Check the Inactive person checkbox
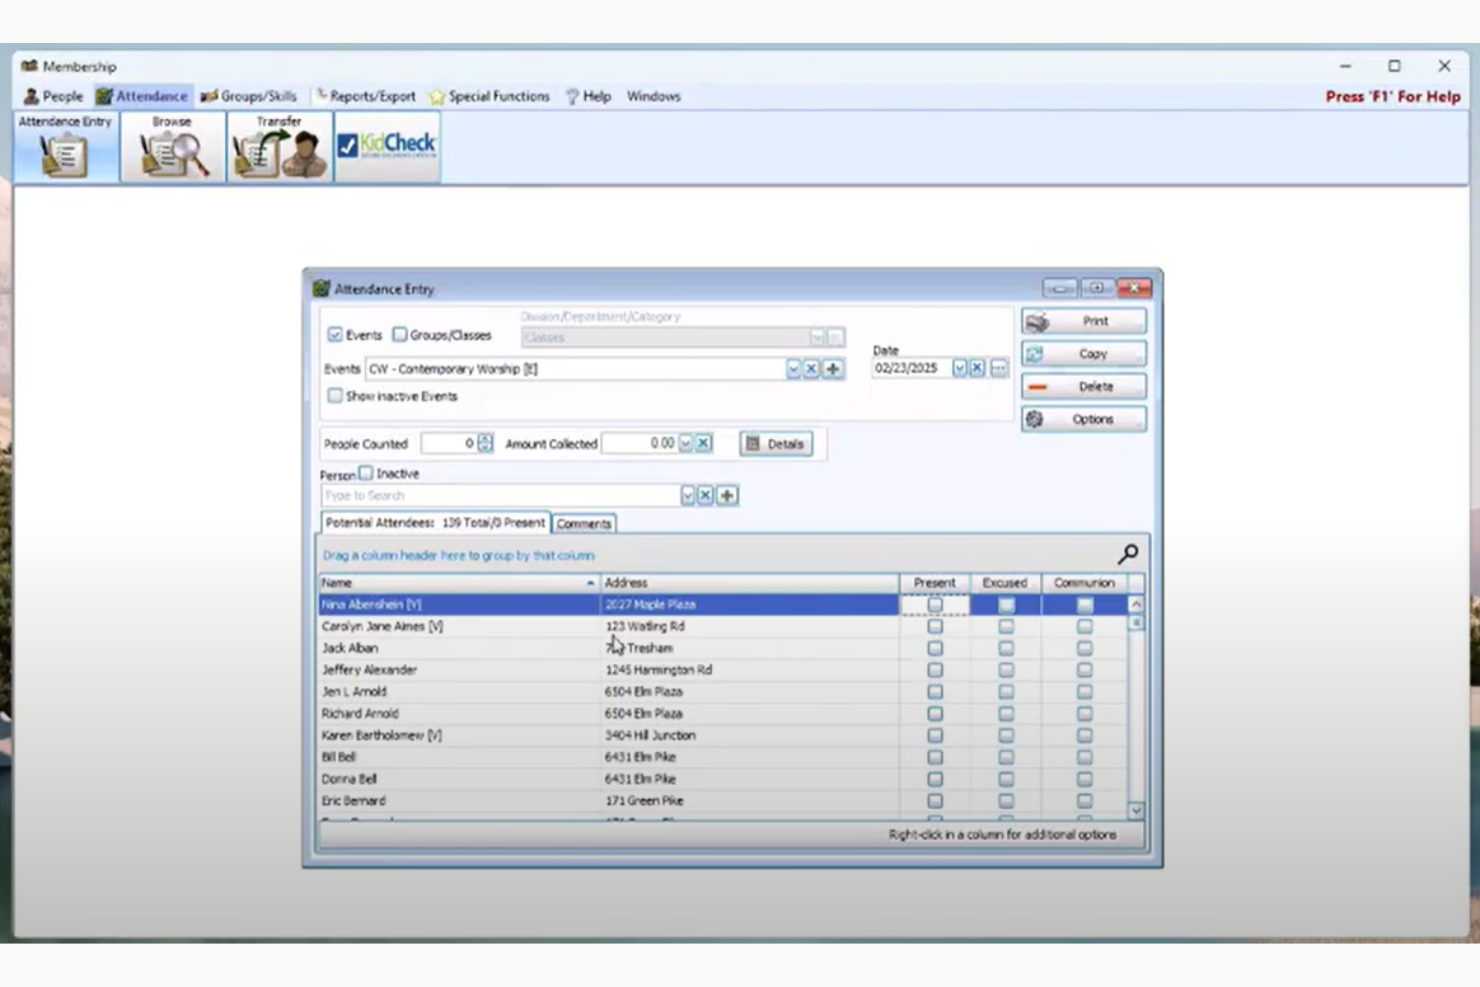 click(x=366, y=473)
